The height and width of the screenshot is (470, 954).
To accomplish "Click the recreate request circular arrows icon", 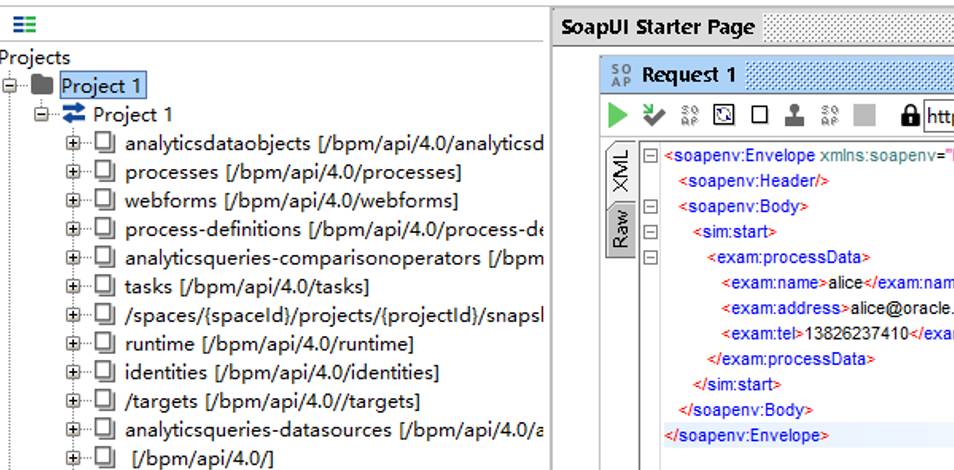I will tap(724, 115).
